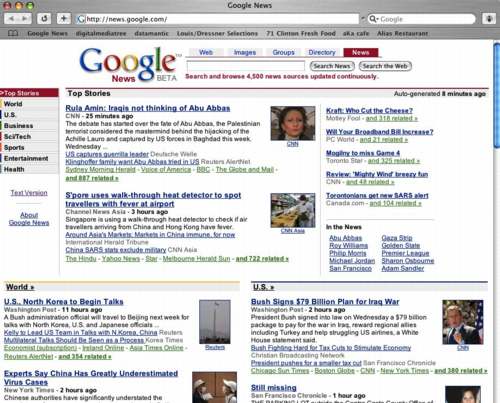Click the bug report icon in toolbar

[x=489, y=19]
